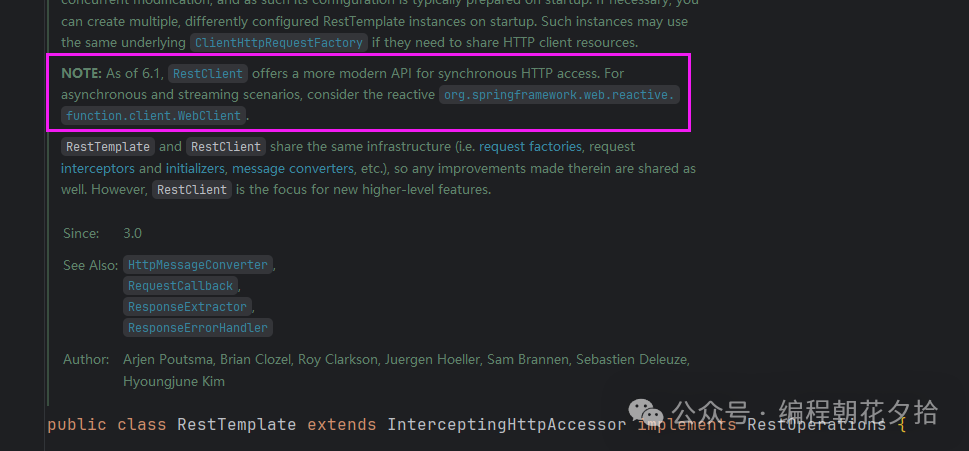Image resolution: width=969 pixels, height=451 pixels.
Task: Click RestClient tag after 'RestTemplate and'
Action: pos(226,147)
